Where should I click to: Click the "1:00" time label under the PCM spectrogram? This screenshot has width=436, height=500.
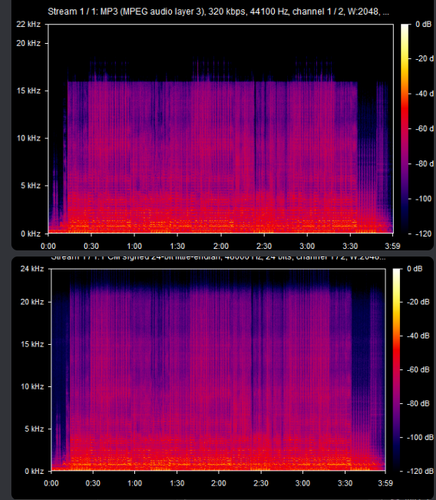tap(135, 483)
